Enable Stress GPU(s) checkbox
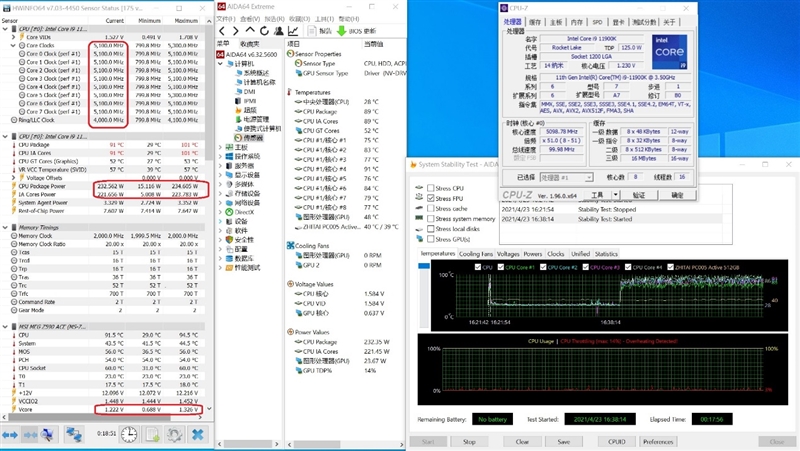 [x=431, y=239]
